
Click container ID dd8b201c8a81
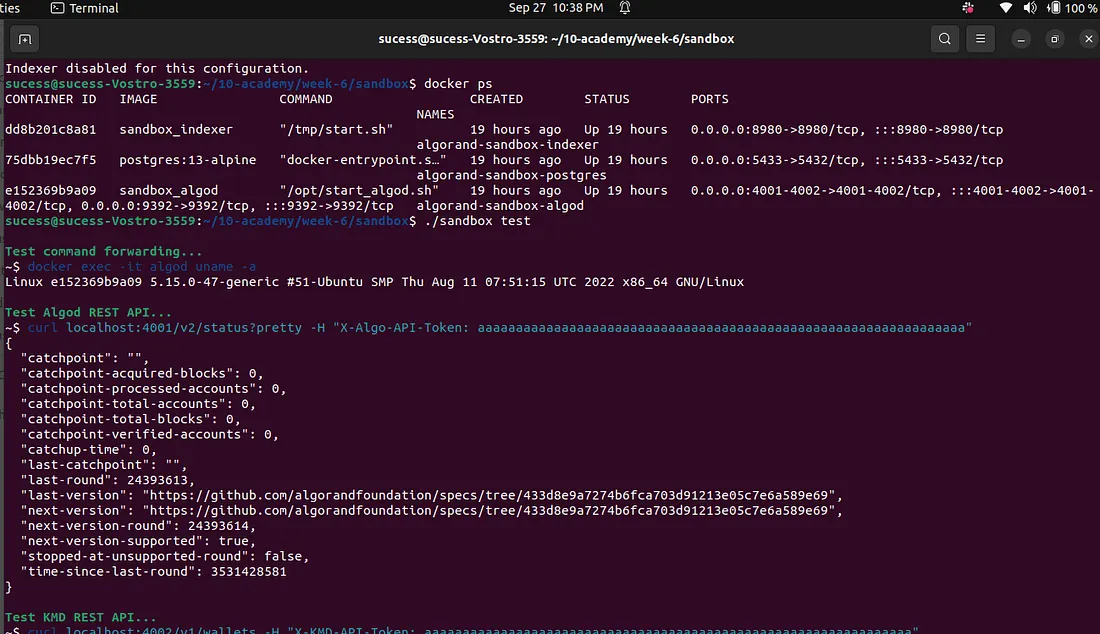coord(50,130)
